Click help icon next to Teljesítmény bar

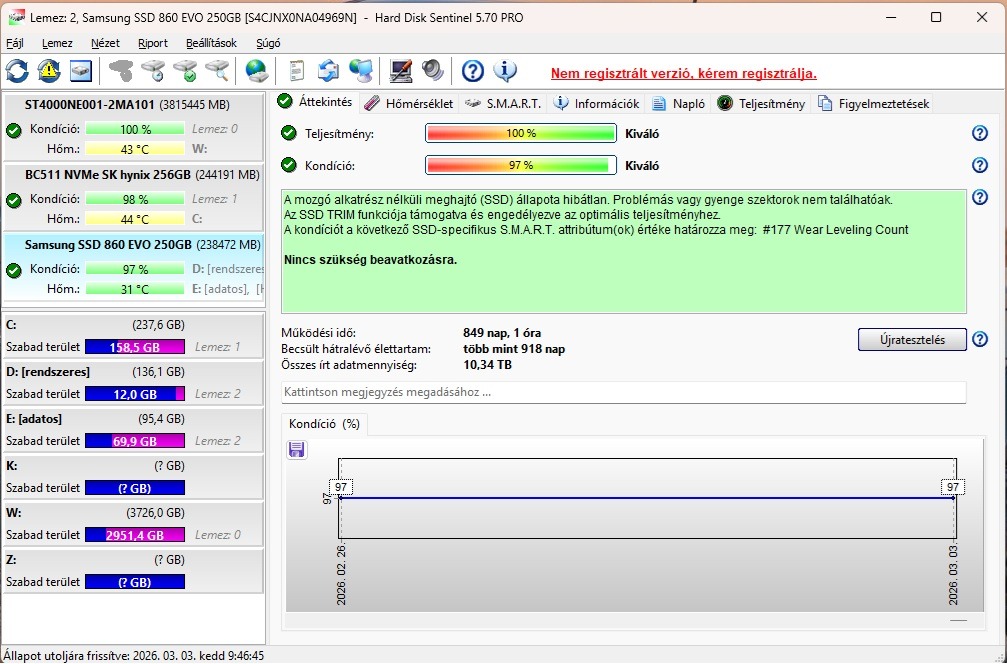click(979, 134)
